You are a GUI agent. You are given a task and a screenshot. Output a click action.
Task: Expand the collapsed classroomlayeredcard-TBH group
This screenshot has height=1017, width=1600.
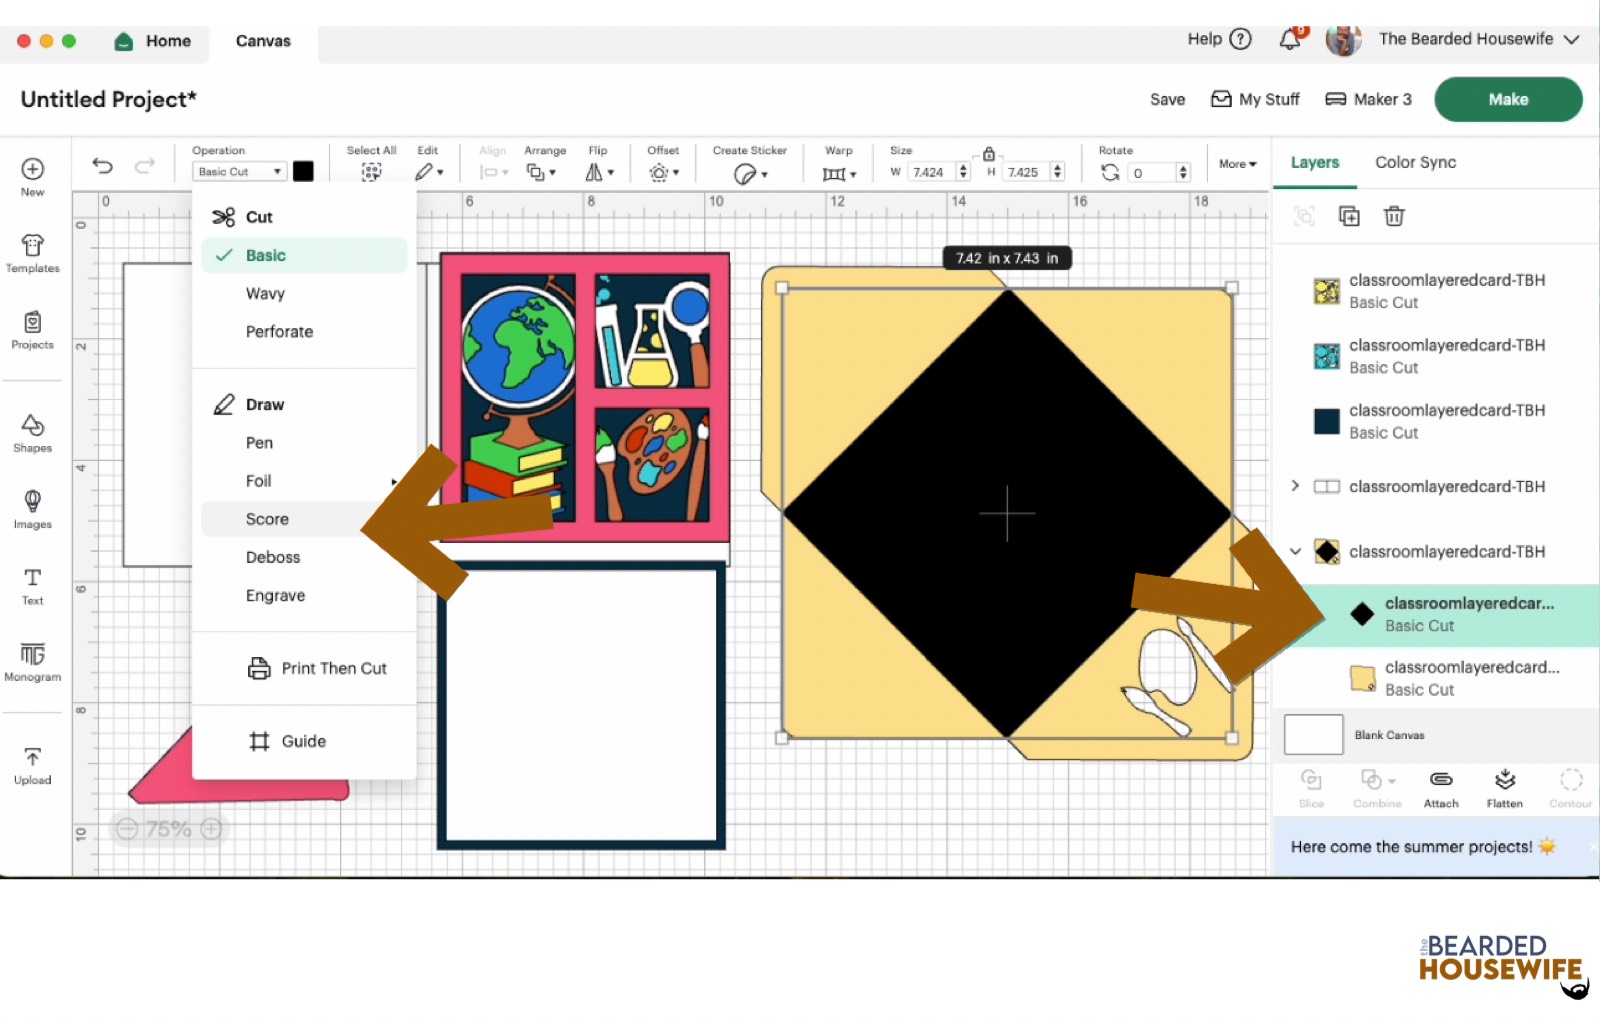[x=1295, y=486]
